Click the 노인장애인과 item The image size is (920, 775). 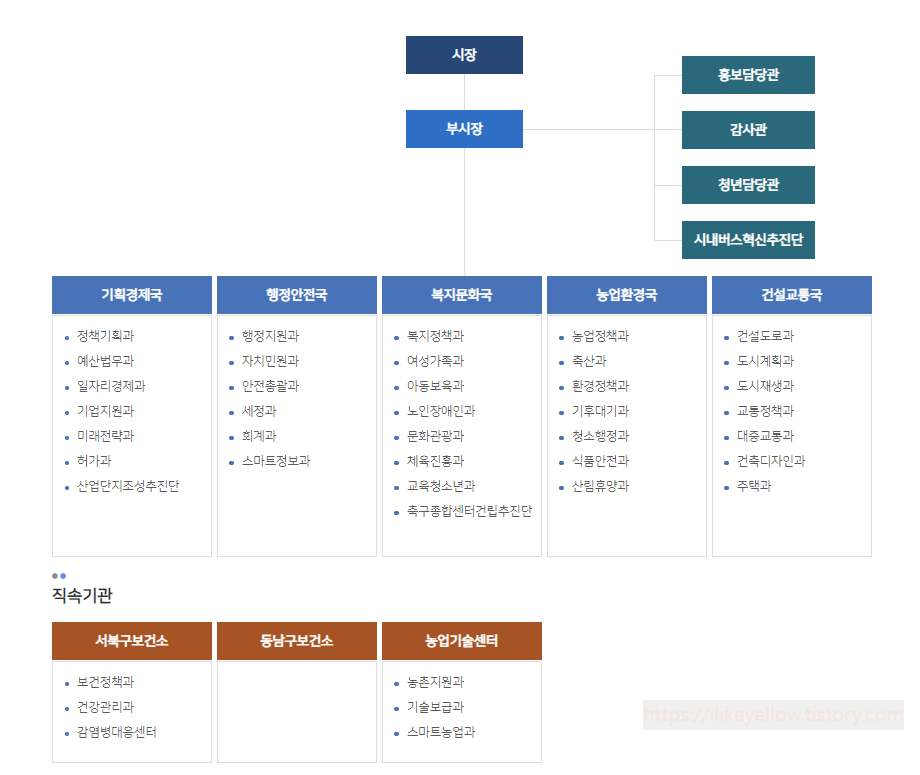click(x=441, y=411)
